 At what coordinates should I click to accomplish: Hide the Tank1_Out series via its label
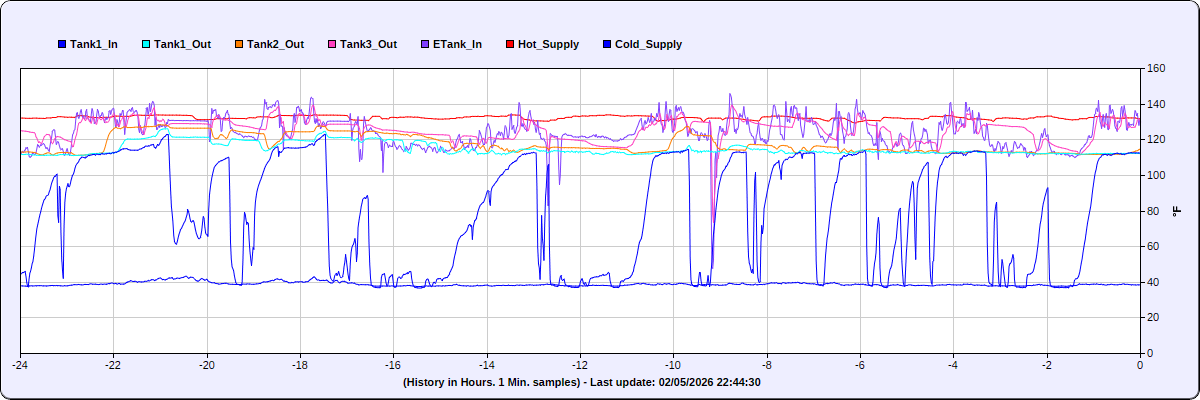(182, 45)
